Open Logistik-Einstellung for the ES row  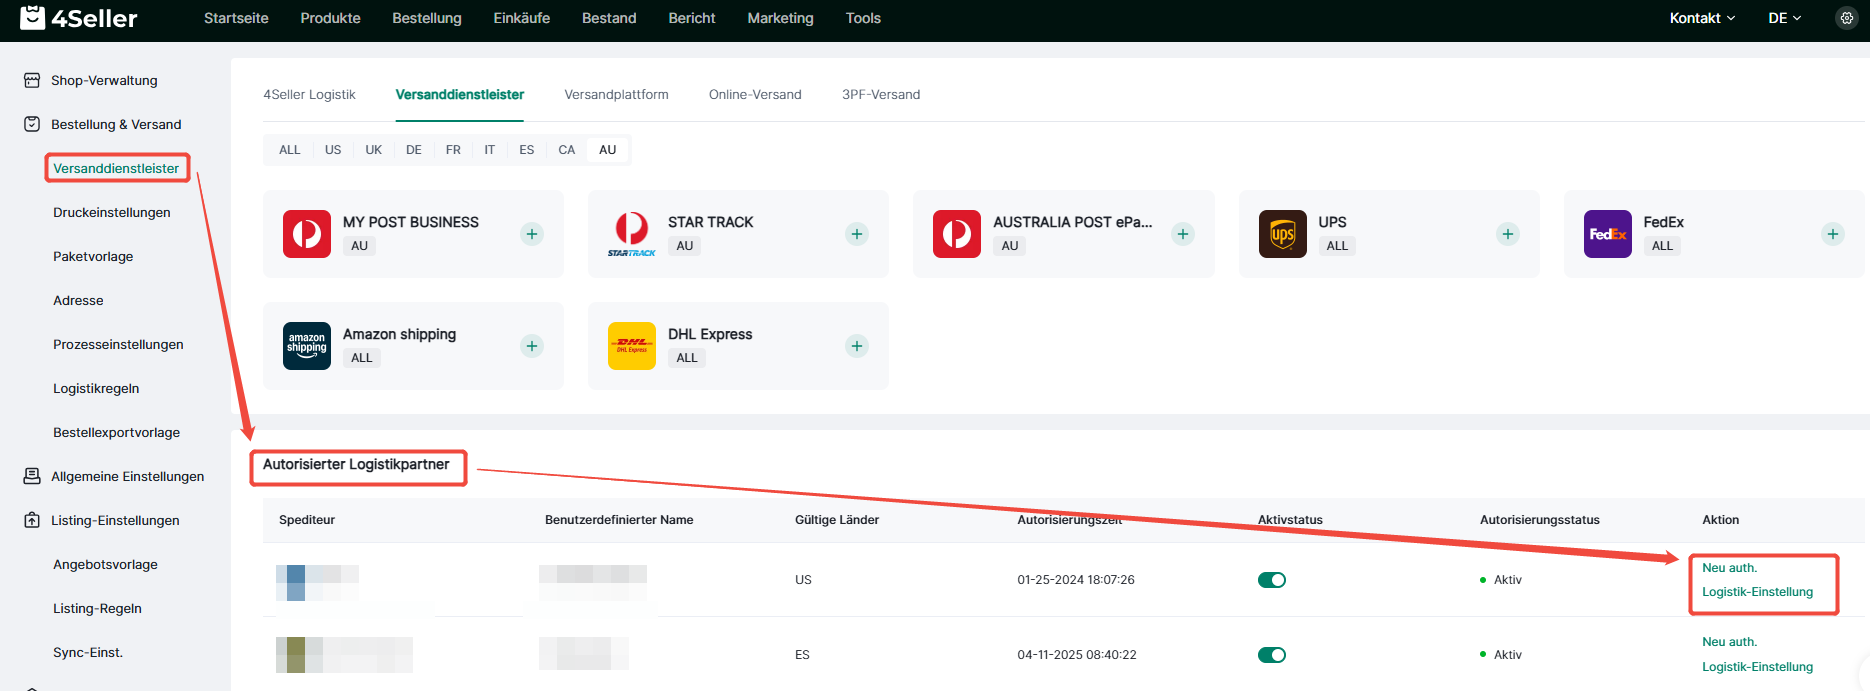coord(1757,667)
